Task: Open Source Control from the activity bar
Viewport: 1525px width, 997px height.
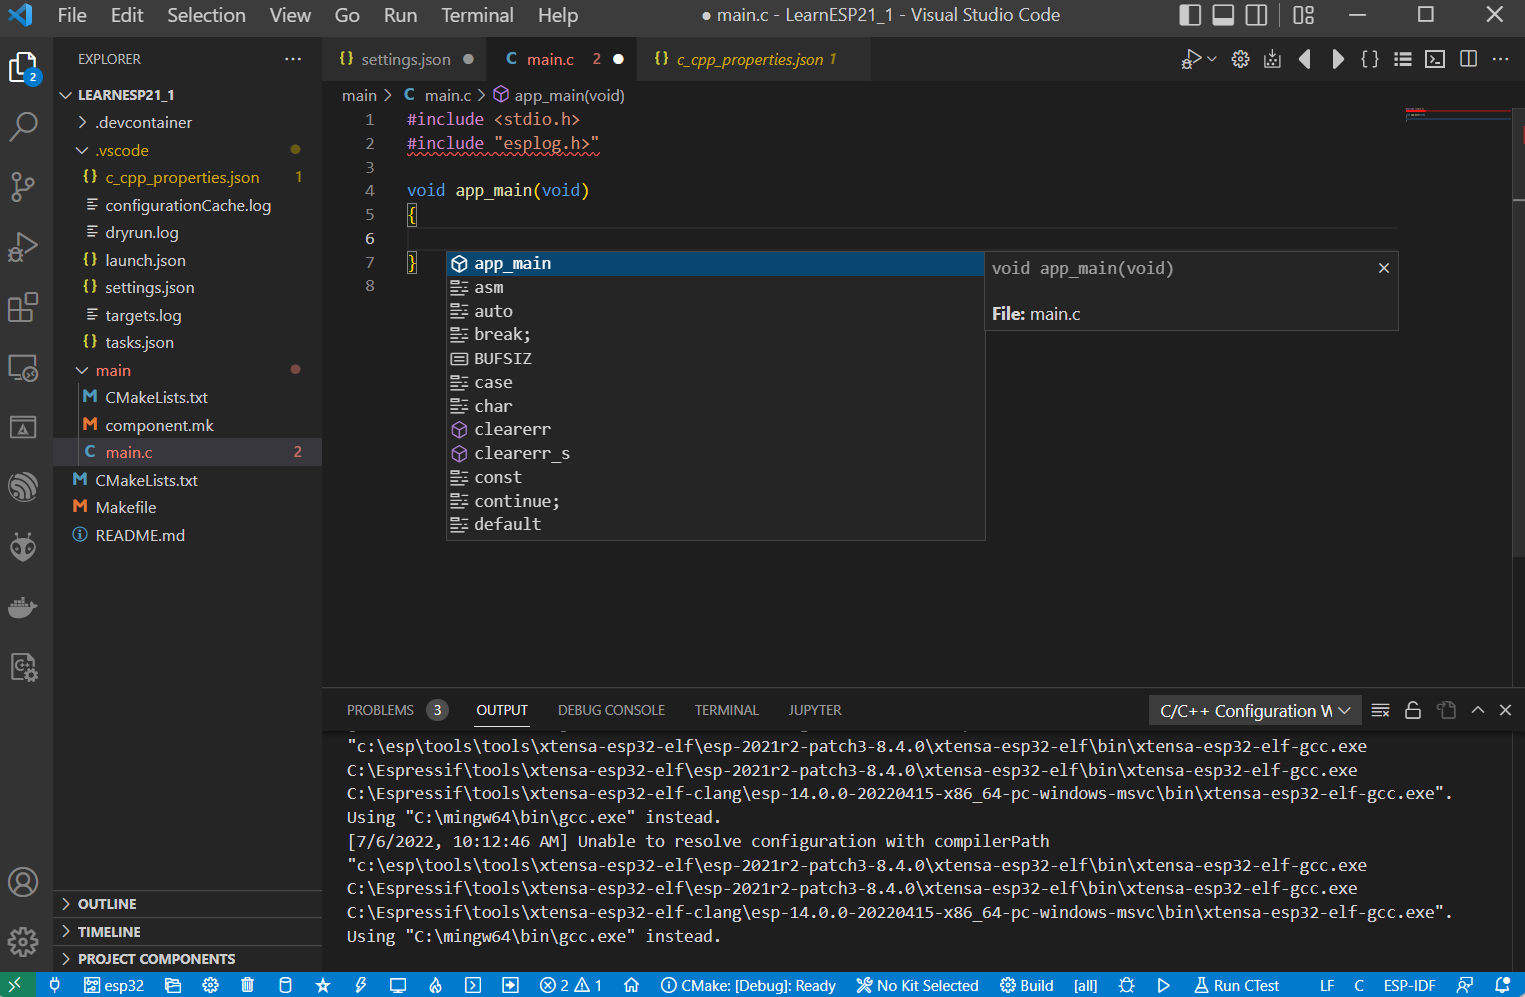Action: click(23, 187)
